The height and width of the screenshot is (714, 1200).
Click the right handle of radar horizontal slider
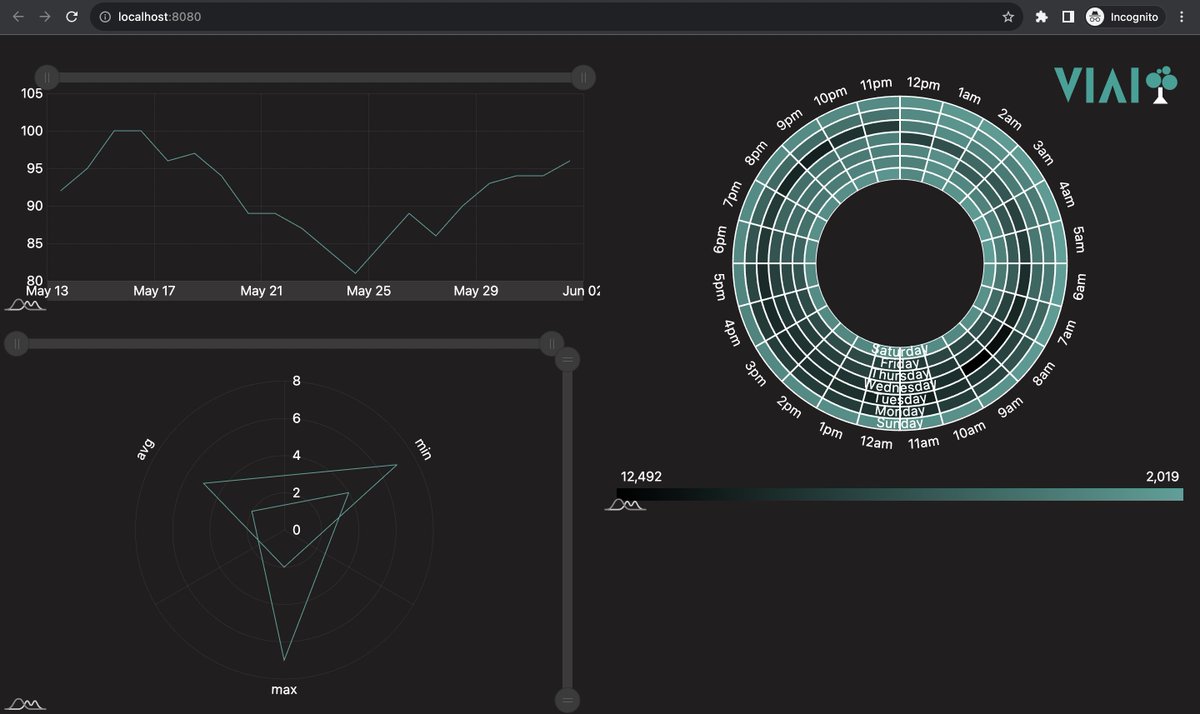(551, 344)
